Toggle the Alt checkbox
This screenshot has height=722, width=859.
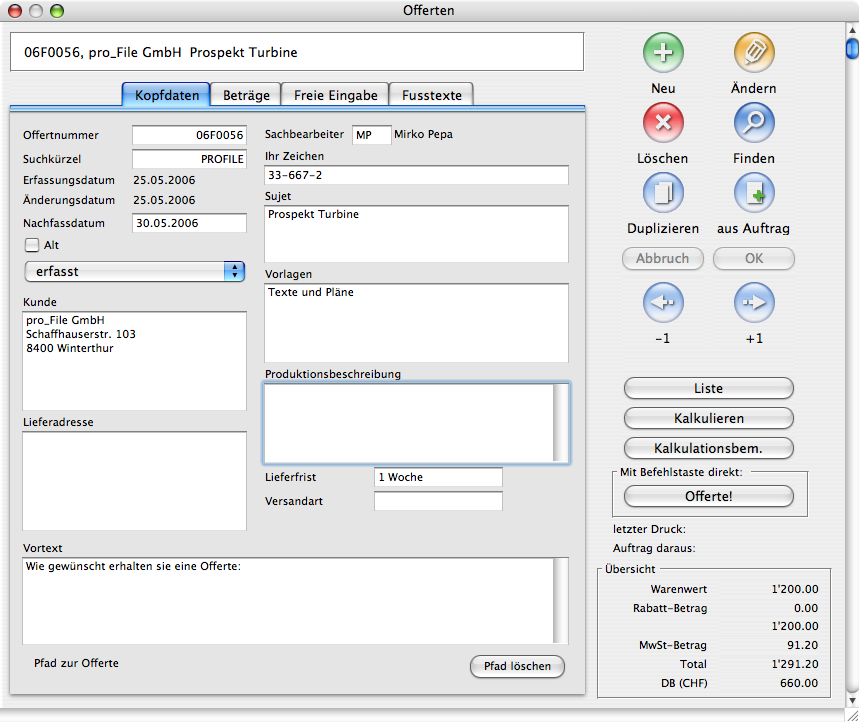click(32, 245)
